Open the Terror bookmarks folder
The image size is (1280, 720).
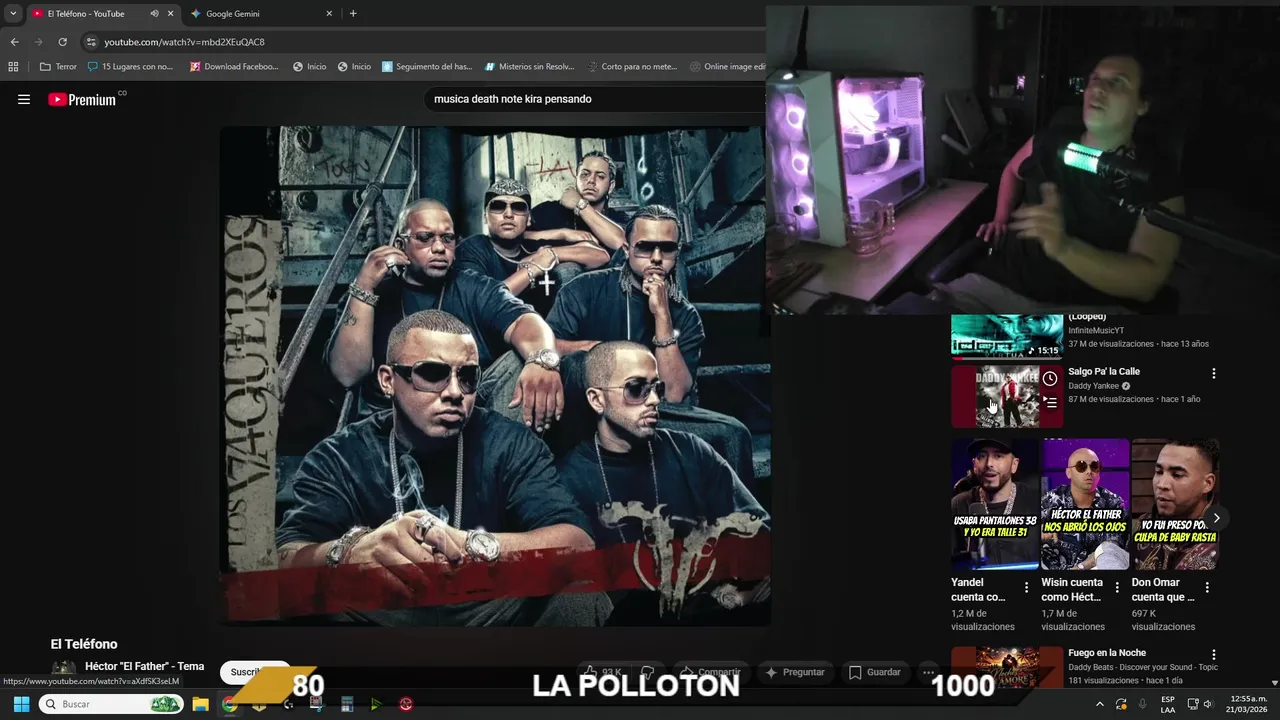point(59,67)
